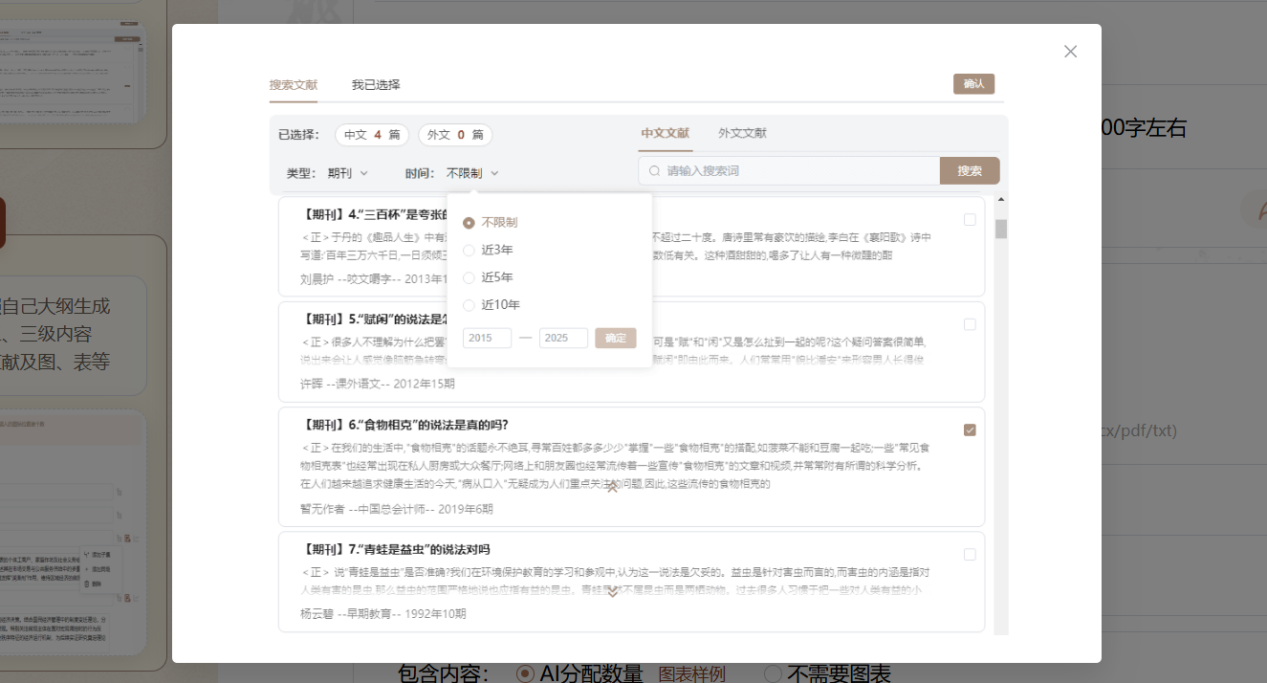Click the 中文 4 篇 selected count pill
This screenshot has height=683, width=1267.
click(372, 135)
